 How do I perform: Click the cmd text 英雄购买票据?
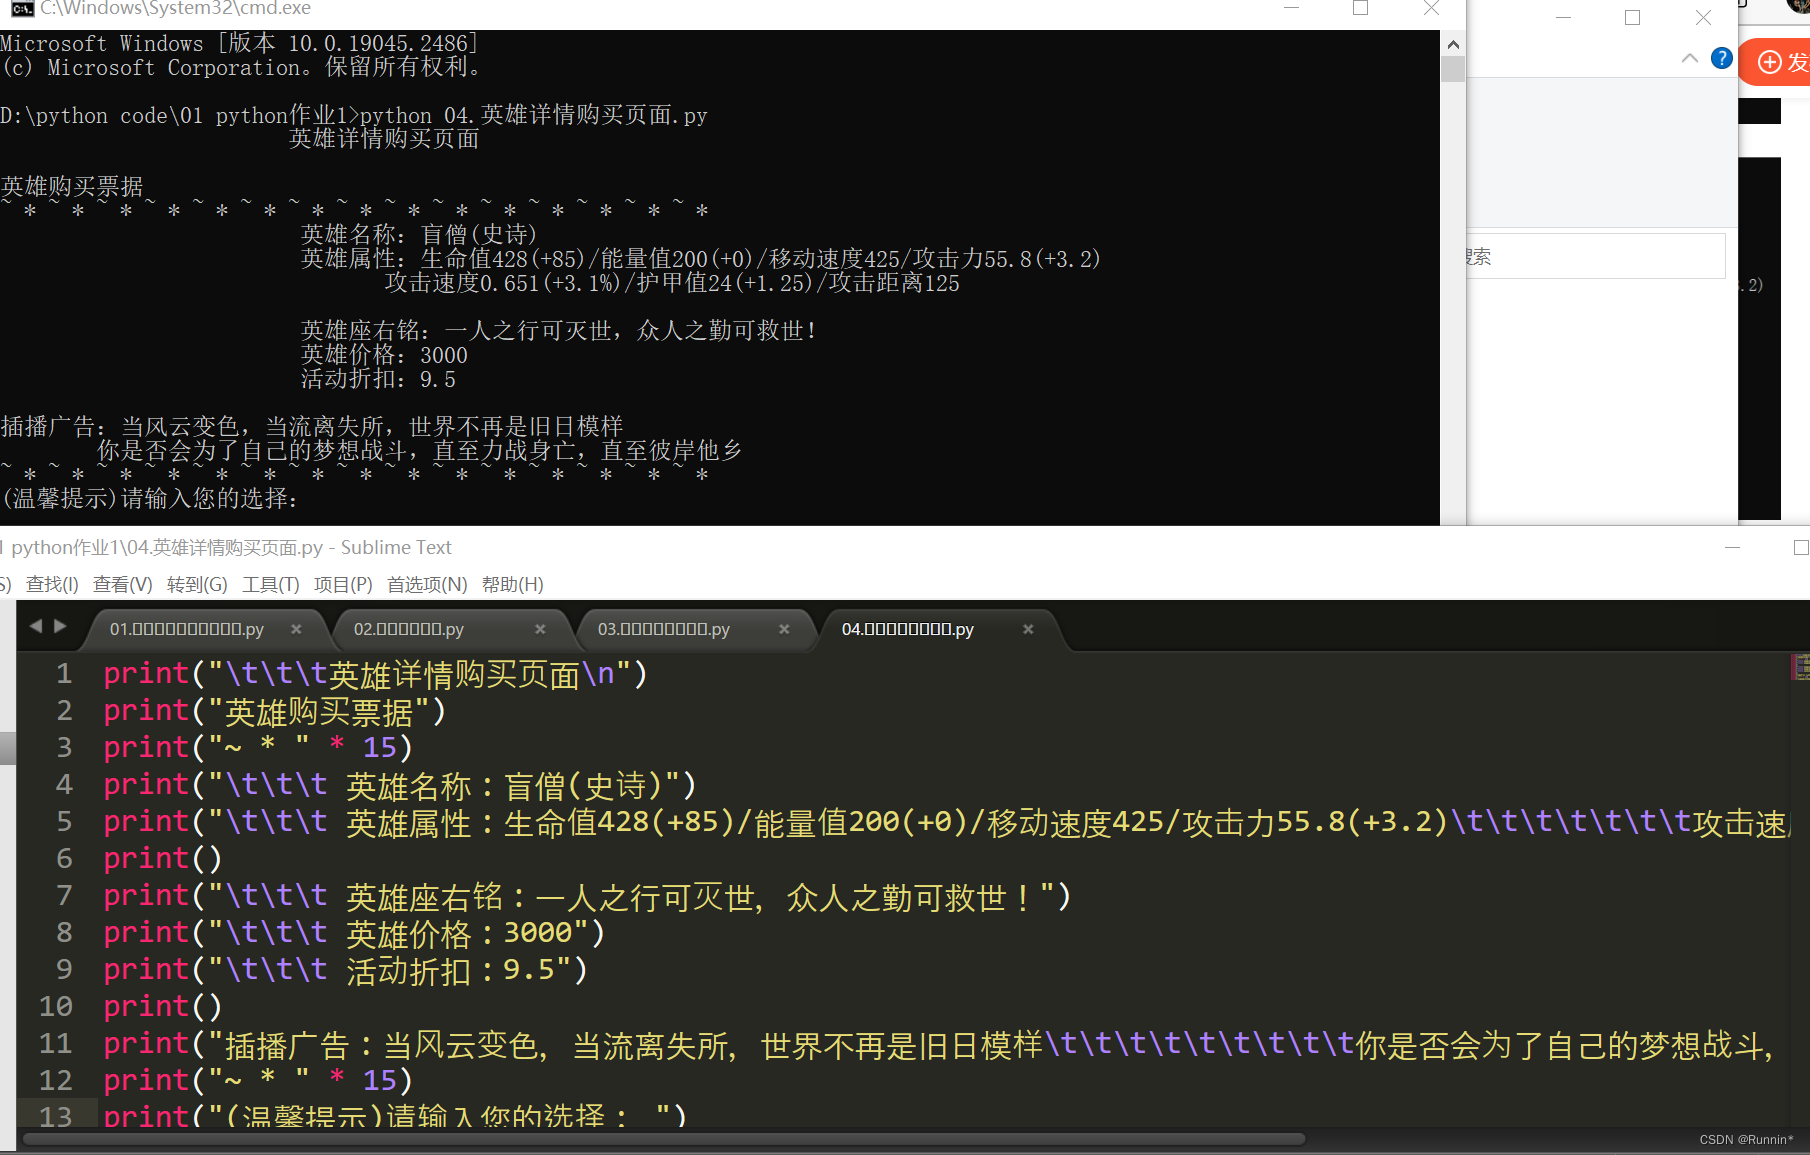72,187
